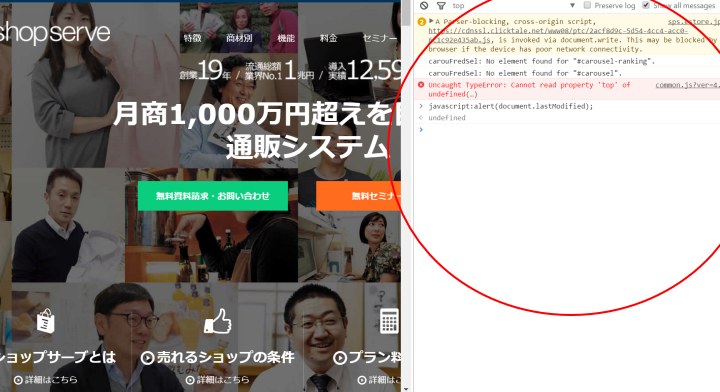The image size is (720, 392).
Task: Open the 'top' context dropdown
Action: coord(513,6)
